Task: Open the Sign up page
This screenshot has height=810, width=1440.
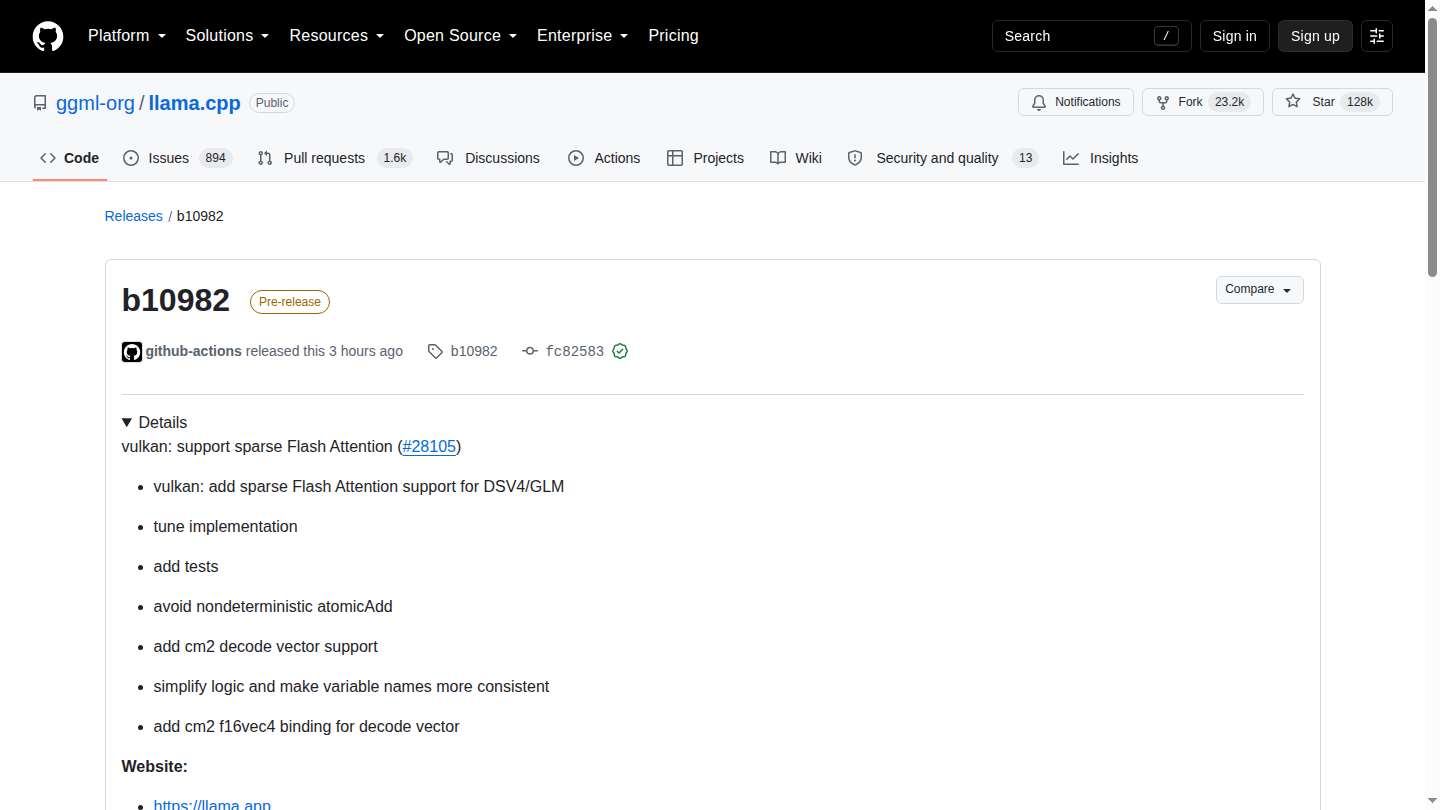Action: click(x=1315, y=36)
